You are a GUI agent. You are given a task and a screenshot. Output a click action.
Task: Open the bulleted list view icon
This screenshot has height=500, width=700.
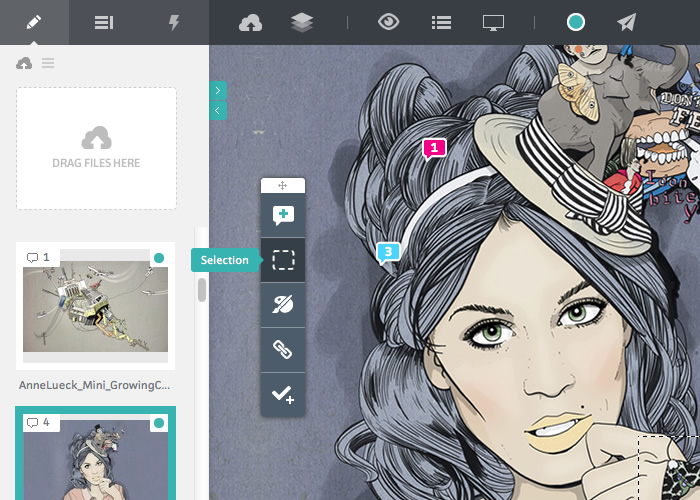tap(441, 22)
